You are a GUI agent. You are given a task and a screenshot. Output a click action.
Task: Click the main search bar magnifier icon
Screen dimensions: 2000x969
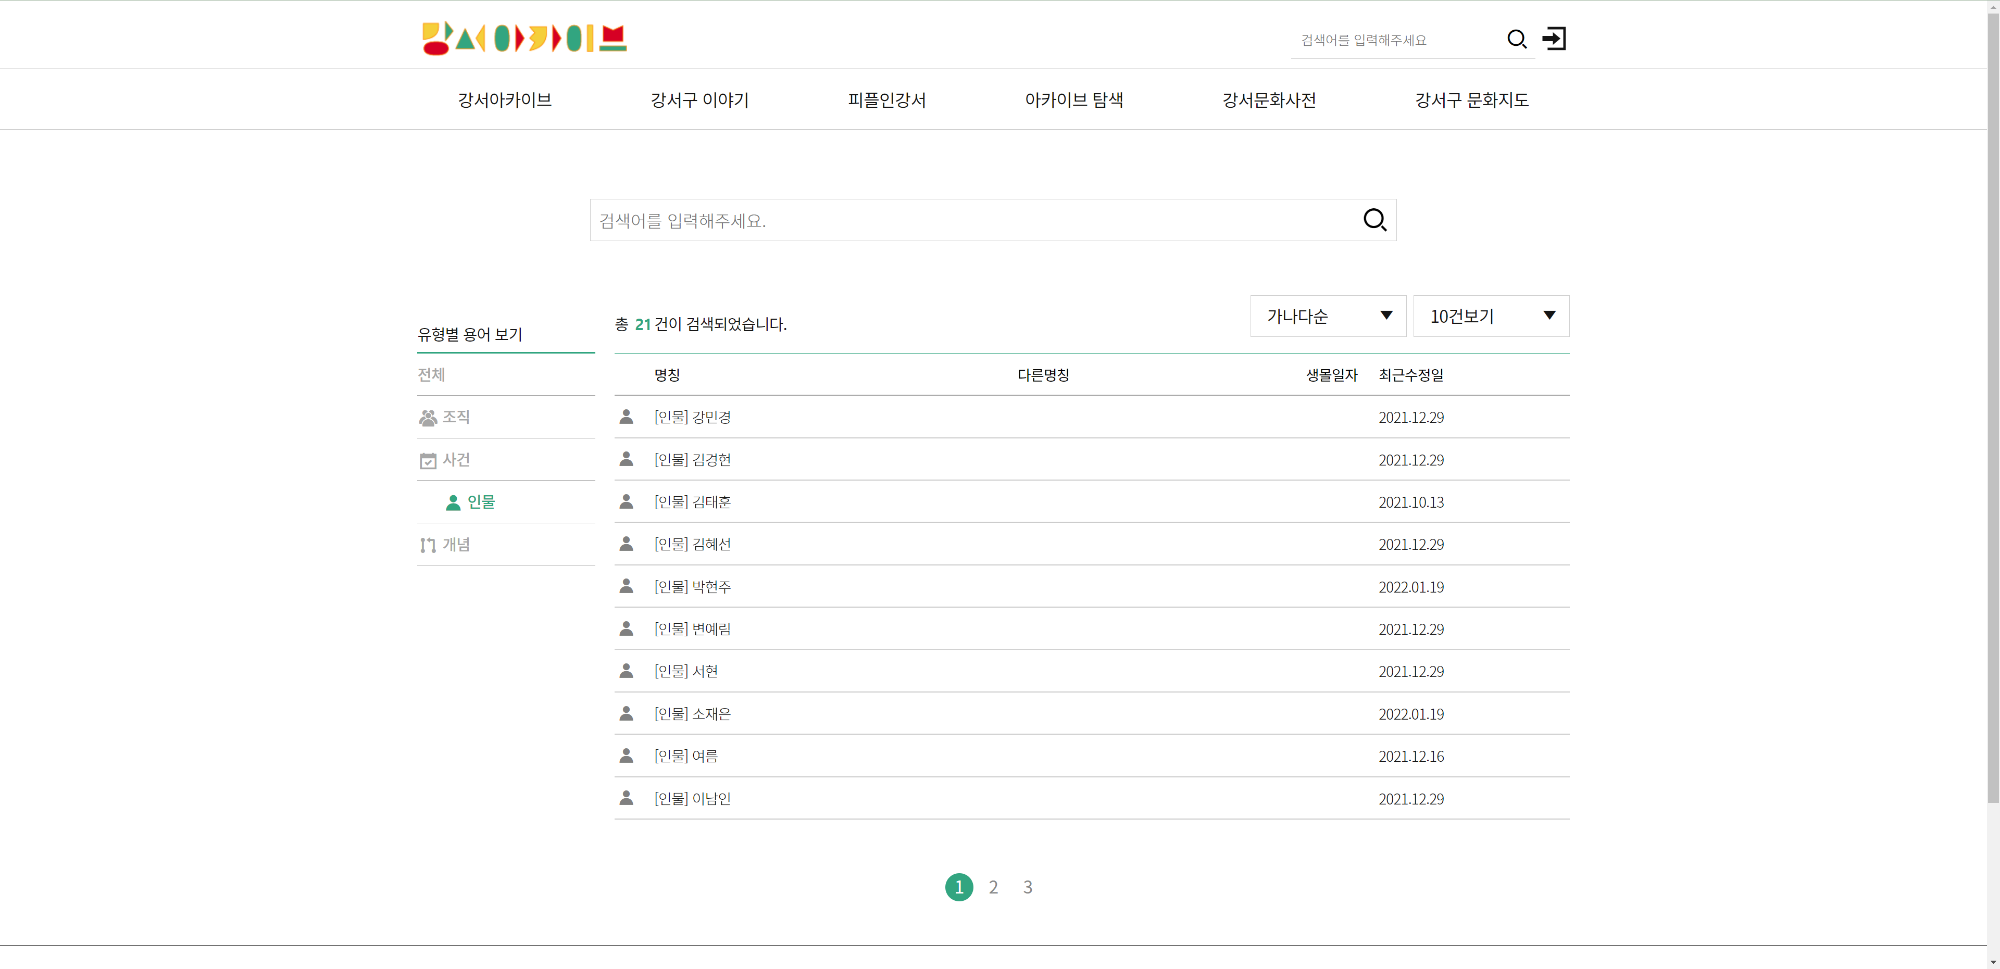pyautogui.click(x=1374, y=220)
